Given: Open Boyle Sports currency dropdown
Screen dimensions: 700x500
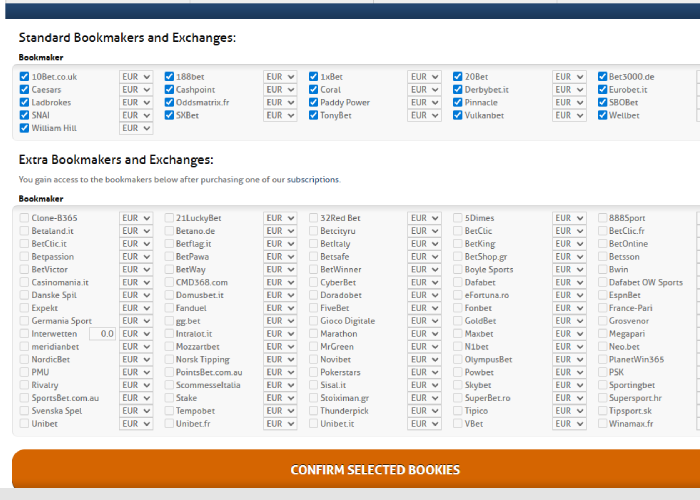Looking at the screenshot, I should [569, 269].
